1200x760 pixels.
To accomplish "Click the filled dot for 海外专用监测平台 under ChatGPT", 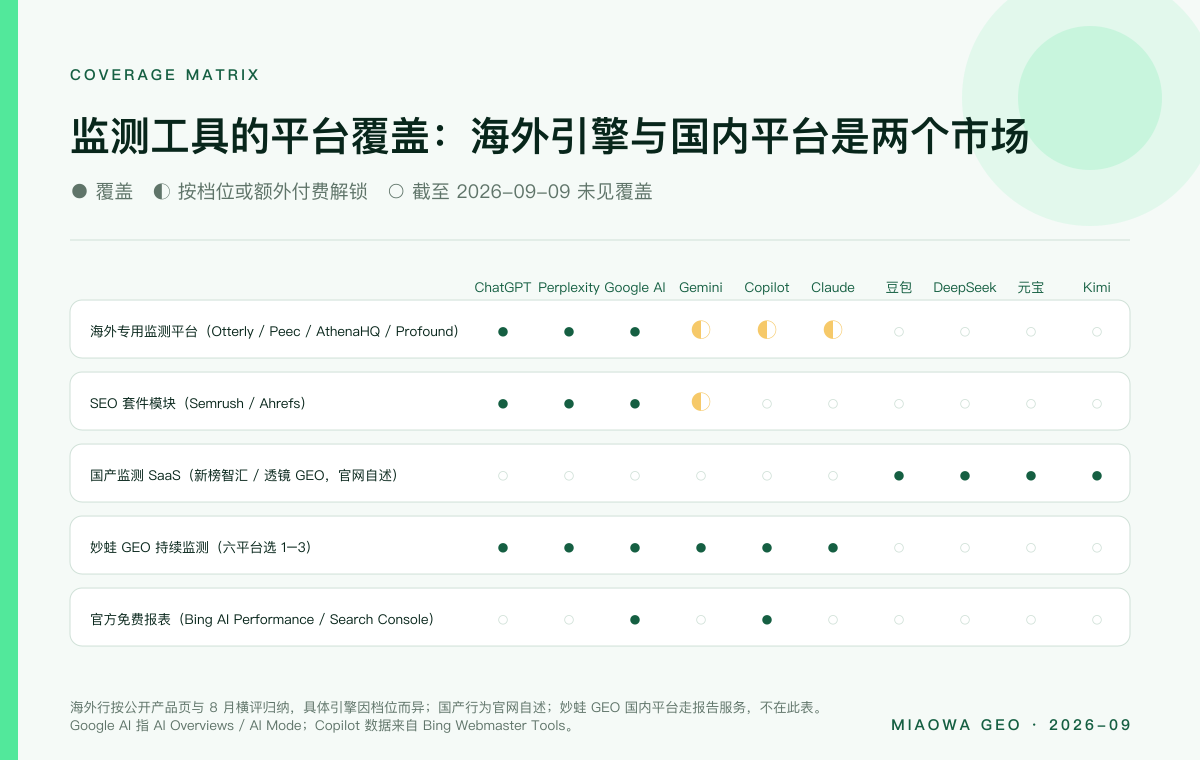I will pos(503,331).
